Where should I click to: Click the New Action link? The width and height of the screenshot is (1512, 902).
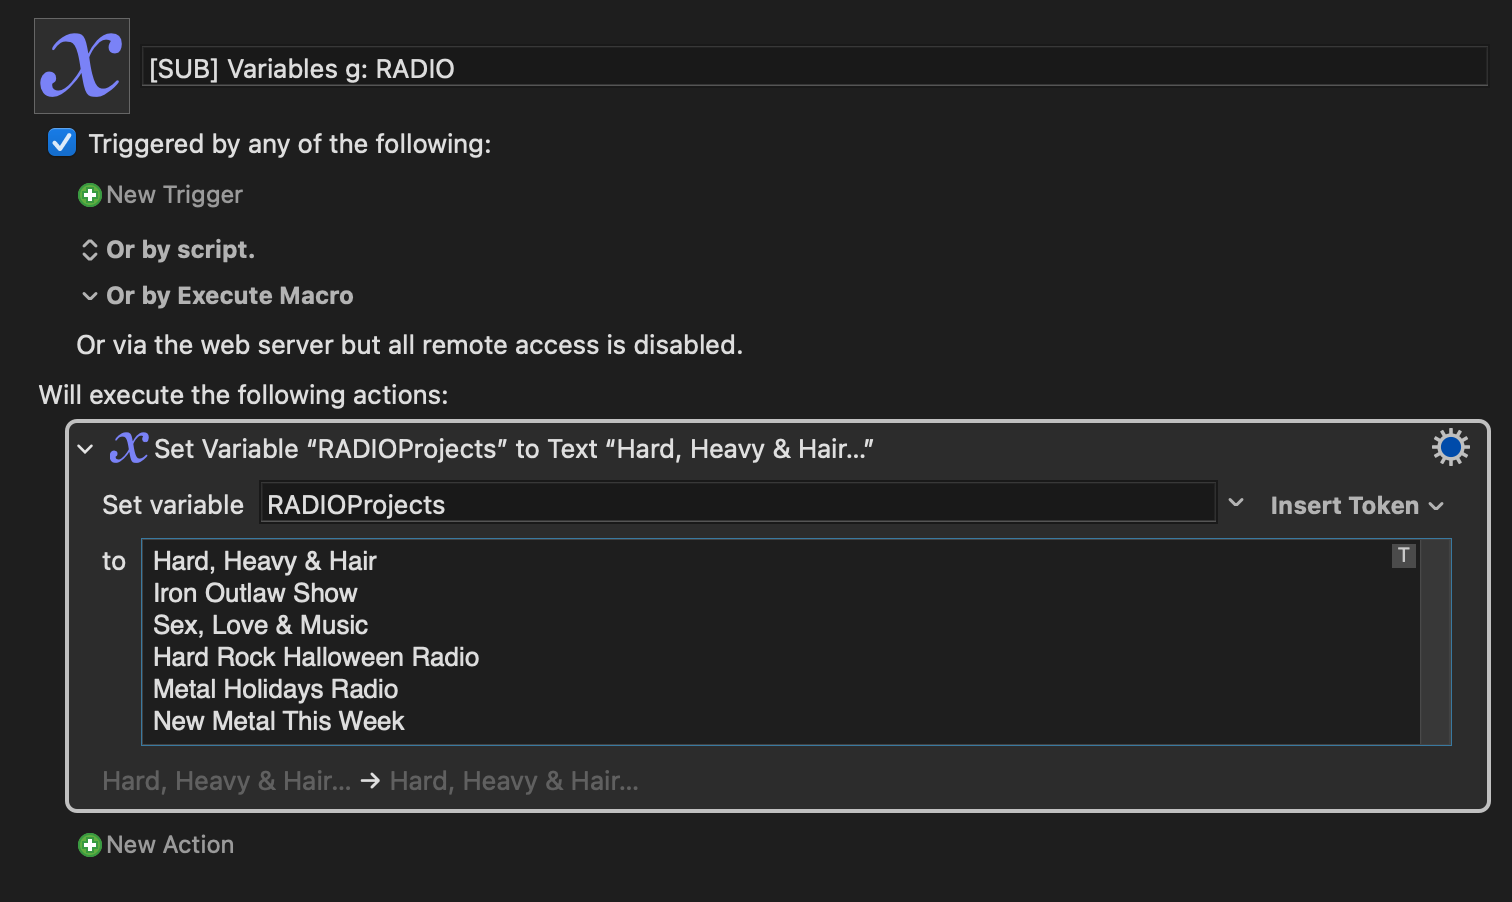pyautogui.click(x=170, y=845)
